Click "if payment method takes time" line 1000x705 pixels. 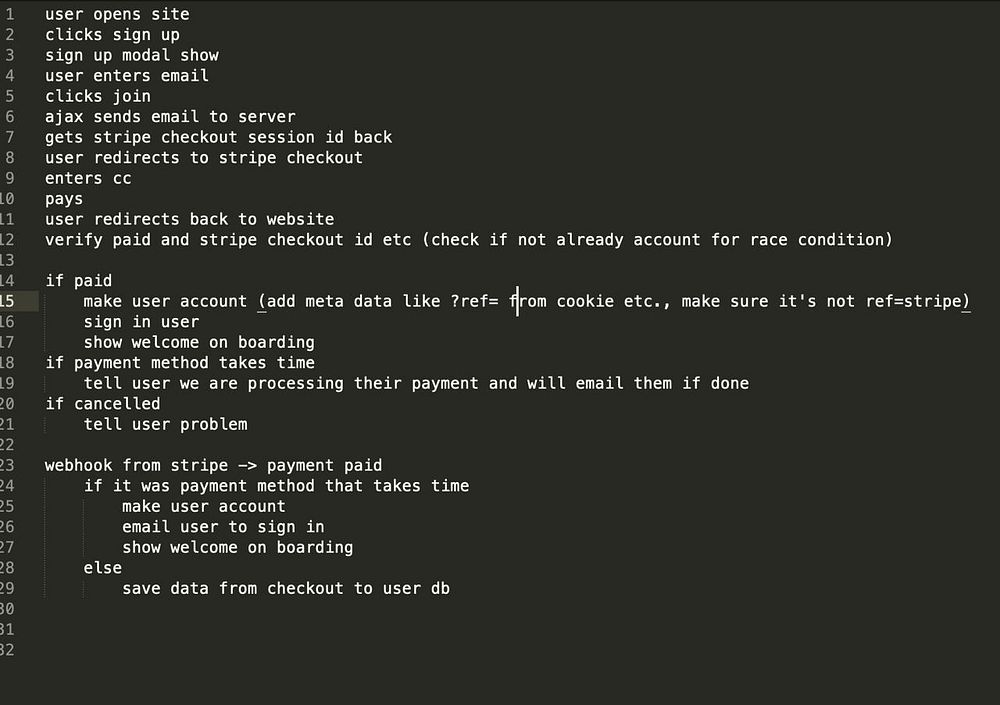click(180, 363)
